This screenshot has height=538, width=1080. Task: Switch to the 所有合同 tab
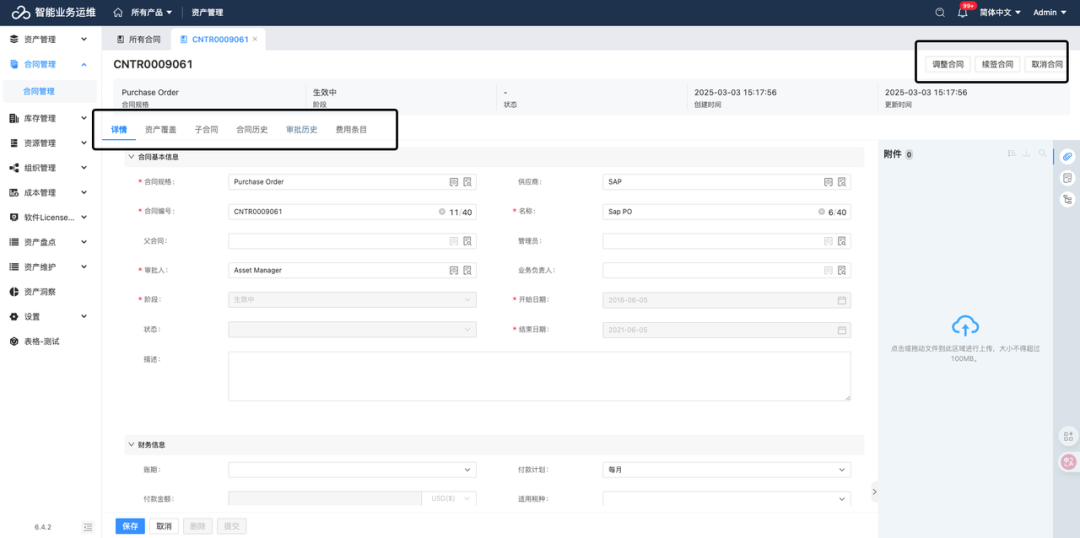point(138,39)
